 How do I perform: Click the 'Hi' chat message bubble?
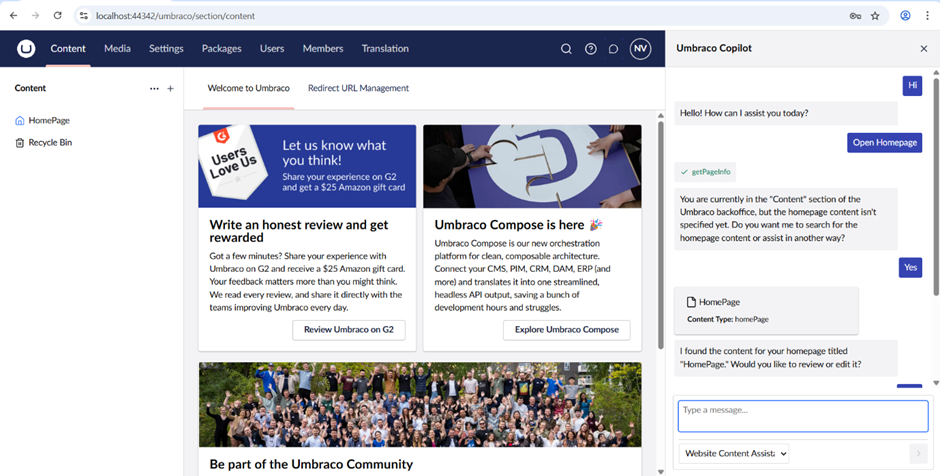point(912,85)
